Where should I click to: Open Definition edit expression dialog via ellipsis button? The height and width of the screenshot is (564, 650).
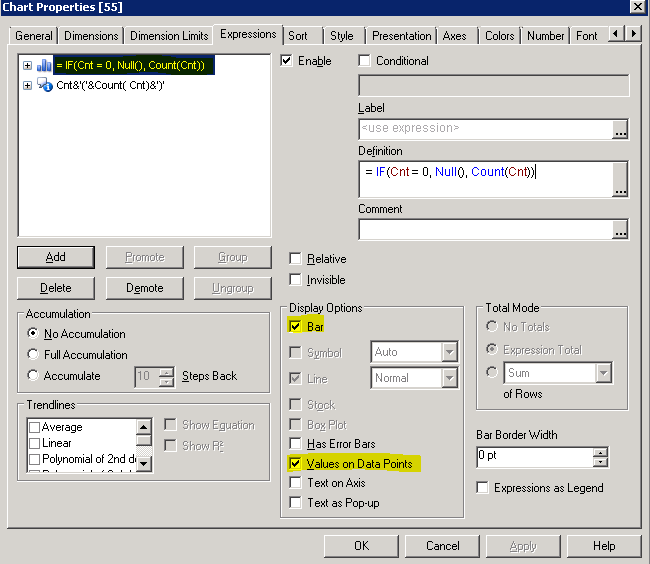coord(620,188)
